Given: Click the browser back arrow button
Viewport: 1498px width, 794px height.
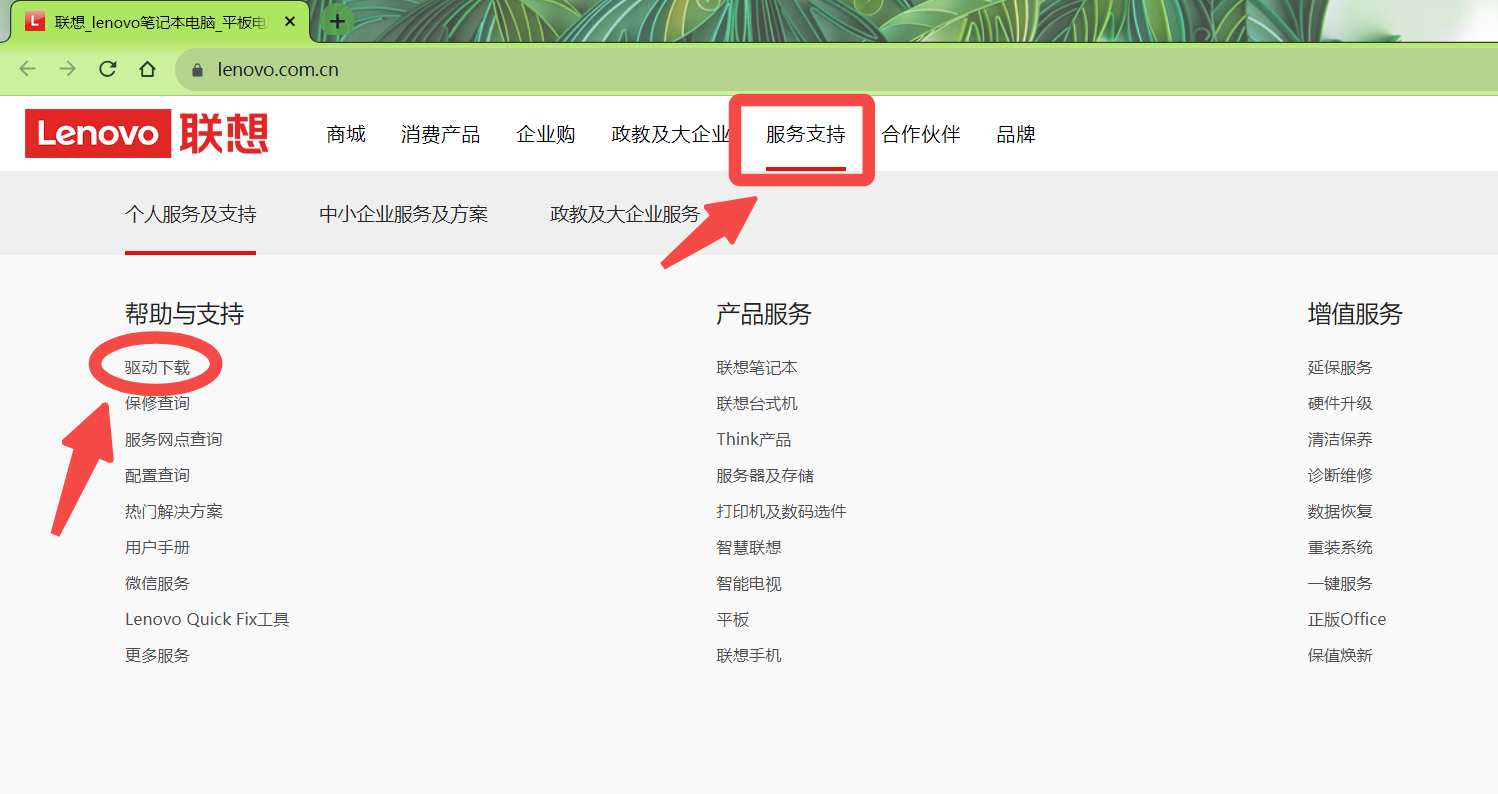Looking at the screenshot, I should 27,69.
